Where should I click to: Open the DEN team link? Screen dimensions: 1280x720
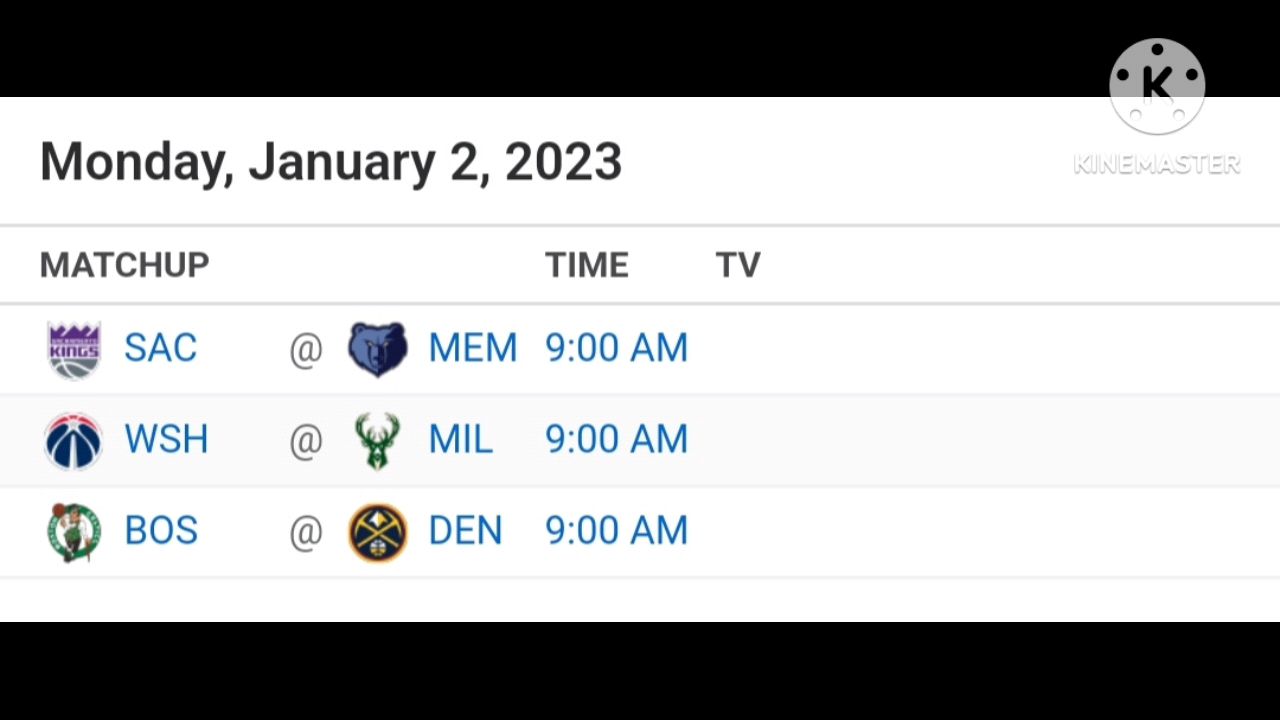click(465, 530)
